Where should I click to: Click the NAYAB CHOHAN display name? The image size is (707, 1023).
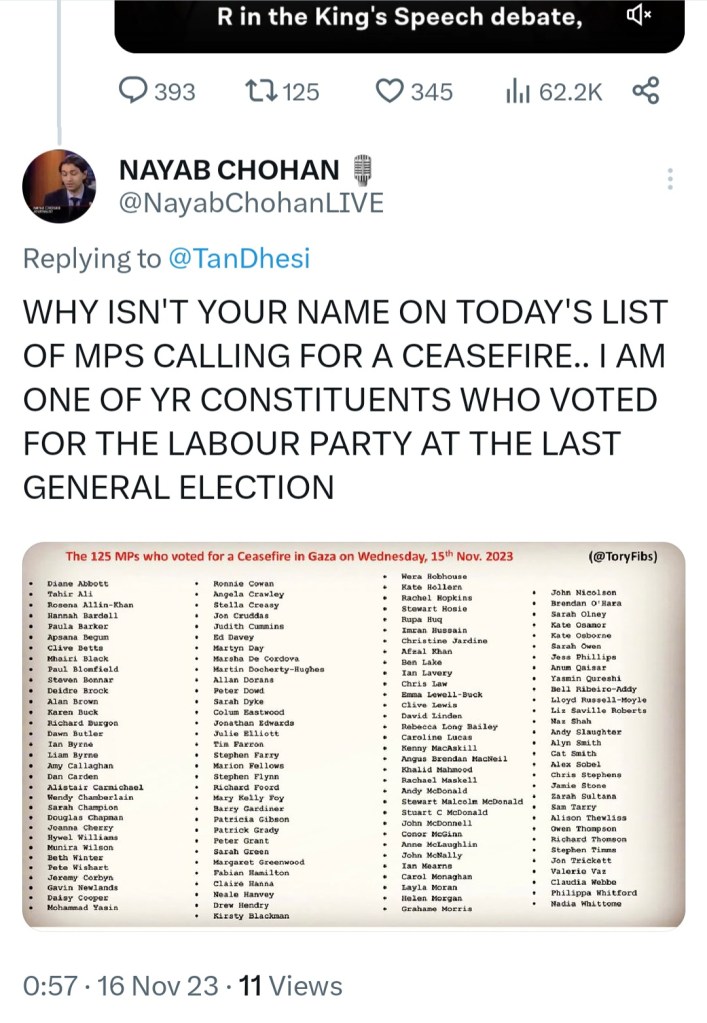pos(228,170)
